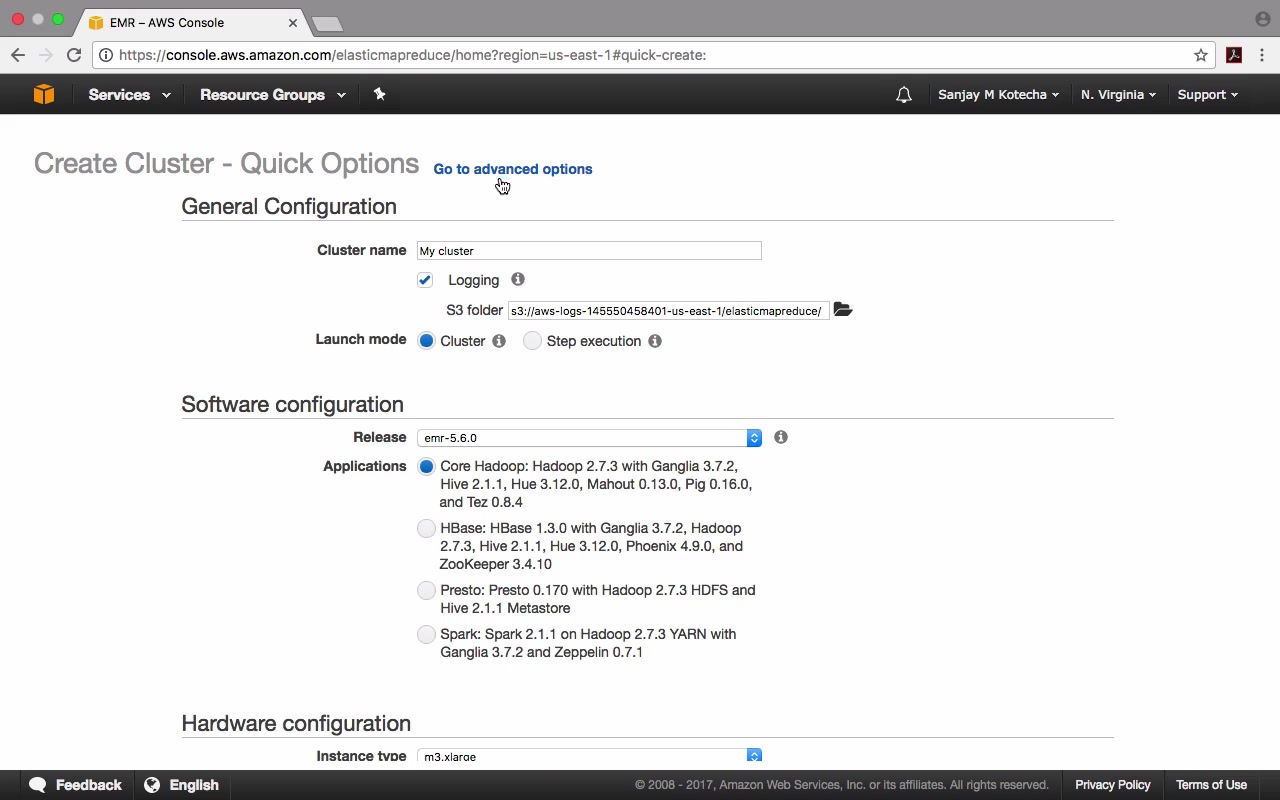Select the Presto applications option

pos(427,590)
